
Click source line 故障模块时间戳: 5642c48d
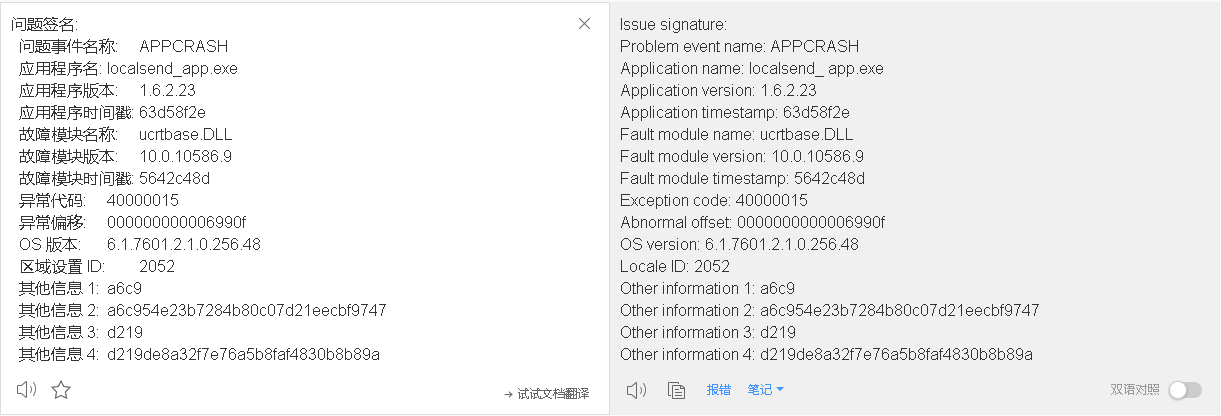point(114,178)
